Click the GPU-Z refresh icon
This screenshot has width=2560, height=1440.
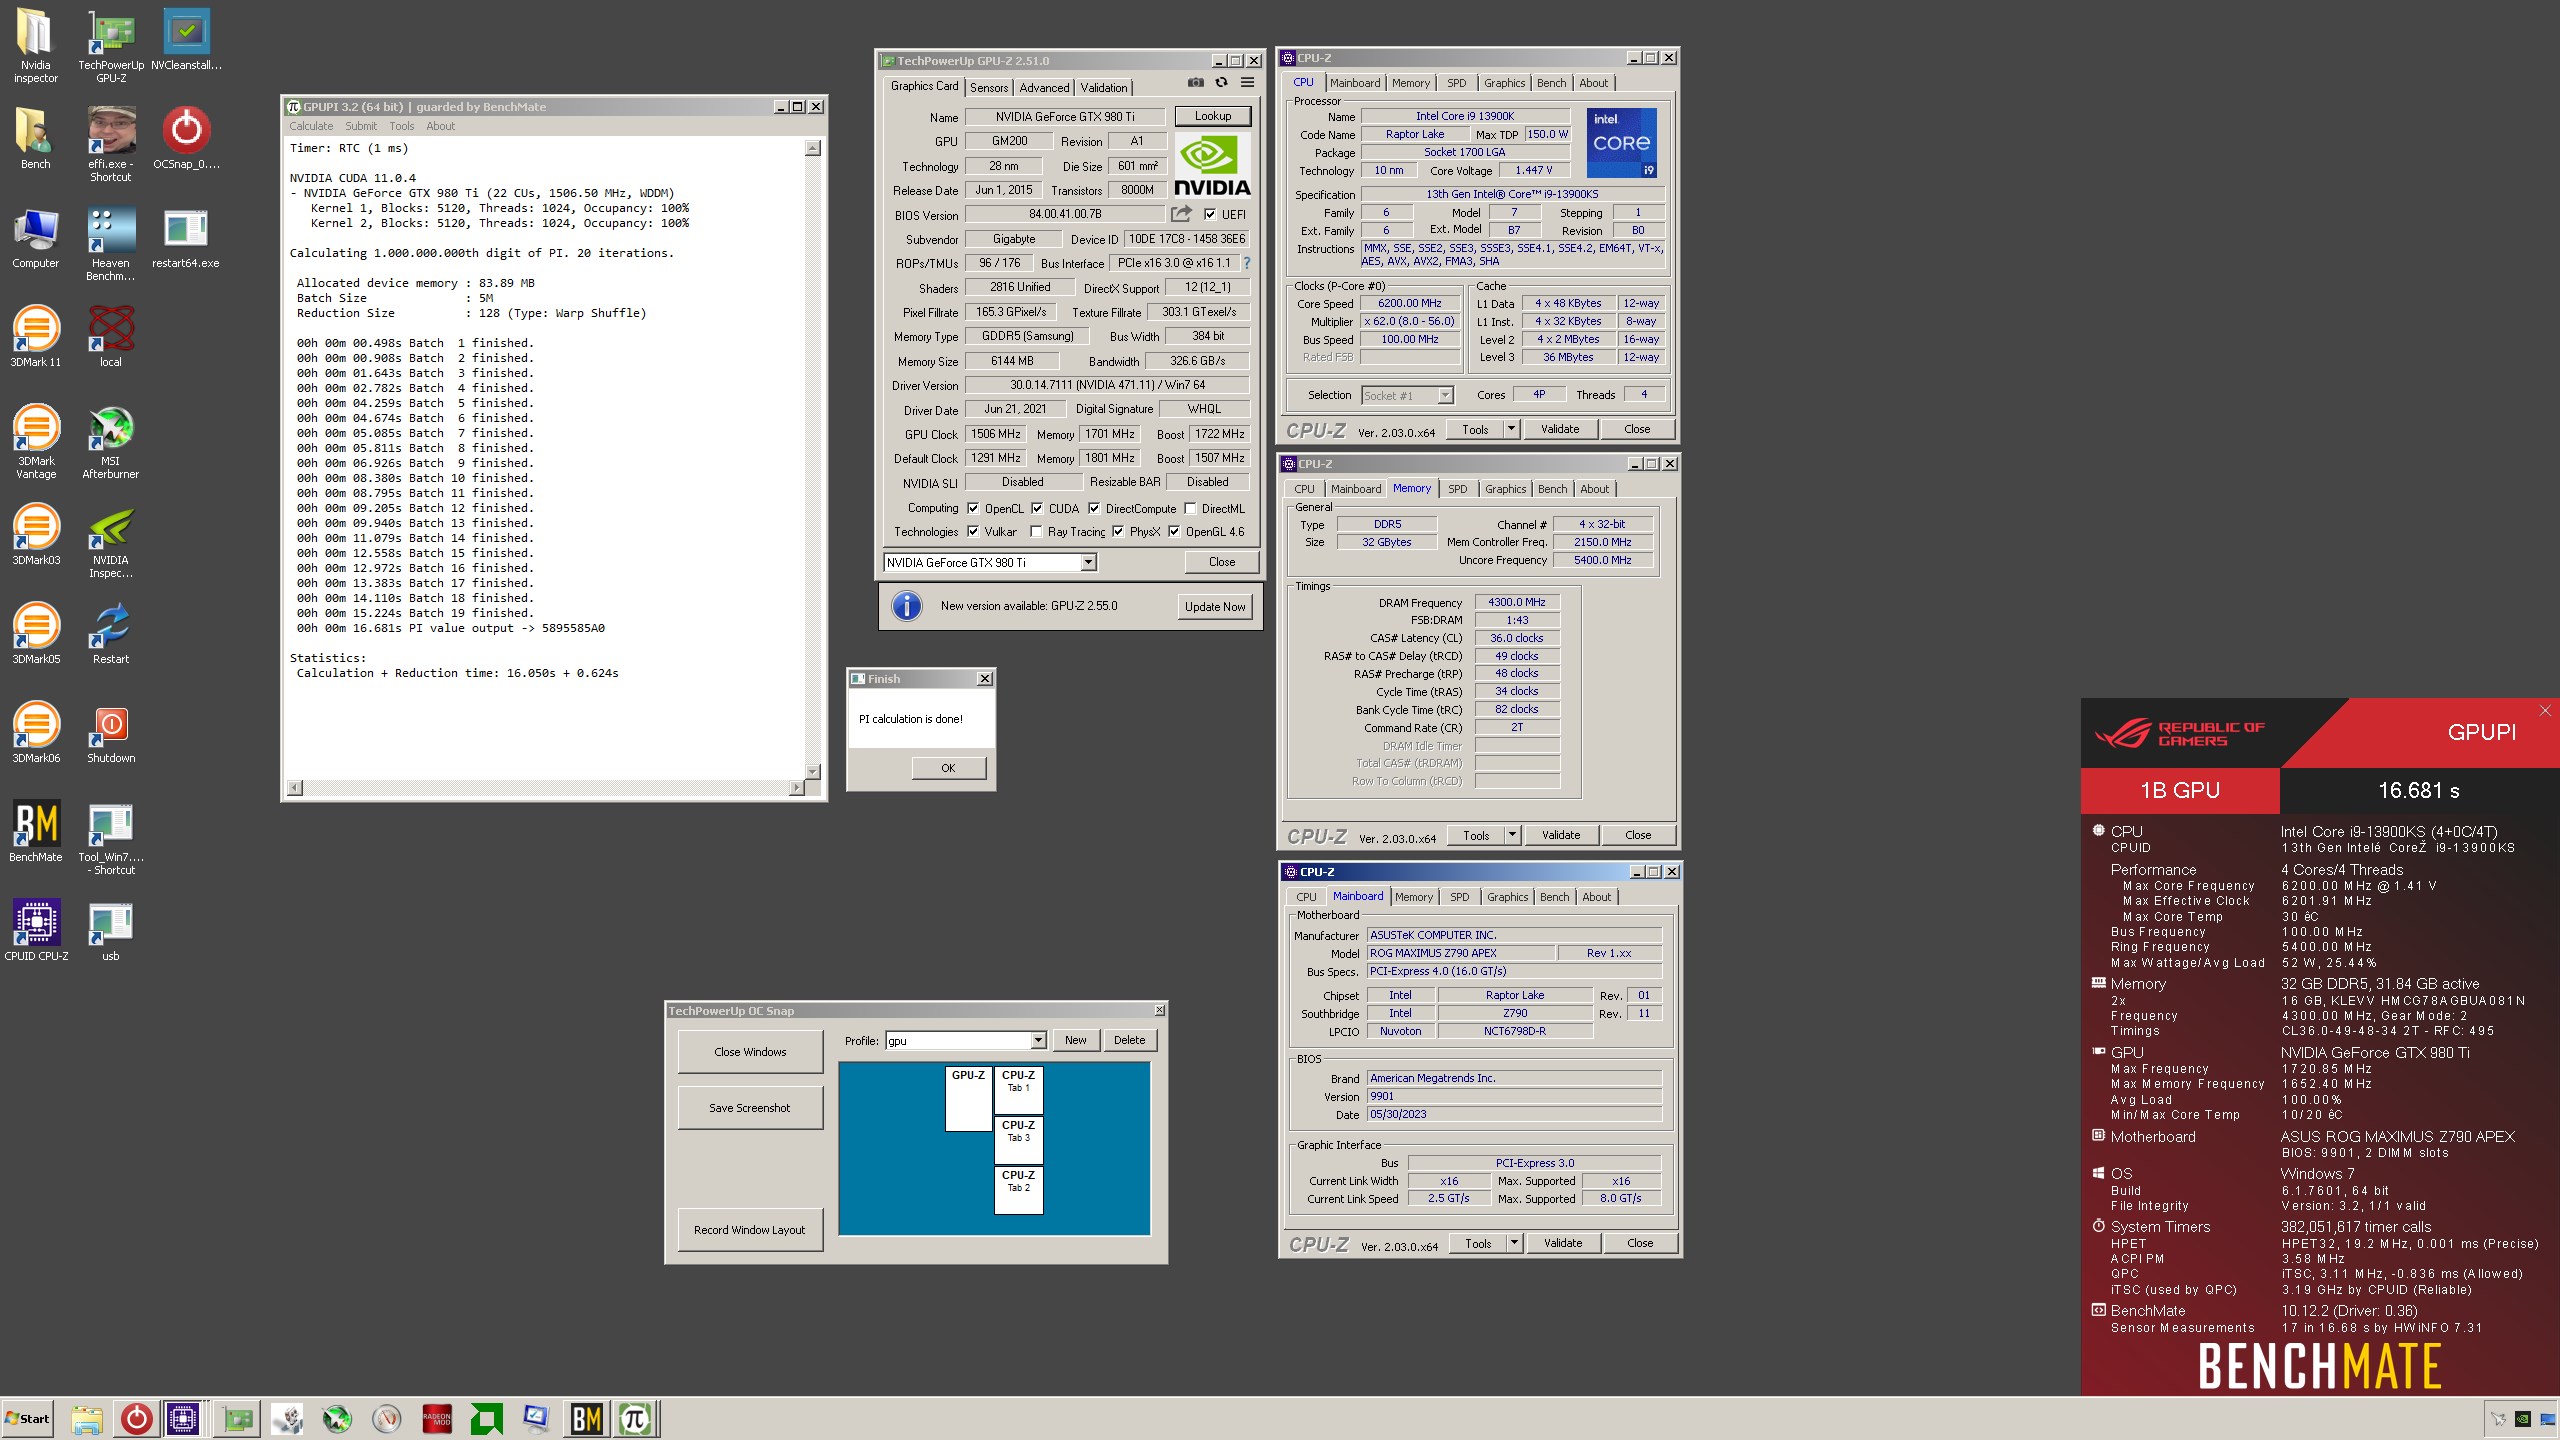point(1221,83)
